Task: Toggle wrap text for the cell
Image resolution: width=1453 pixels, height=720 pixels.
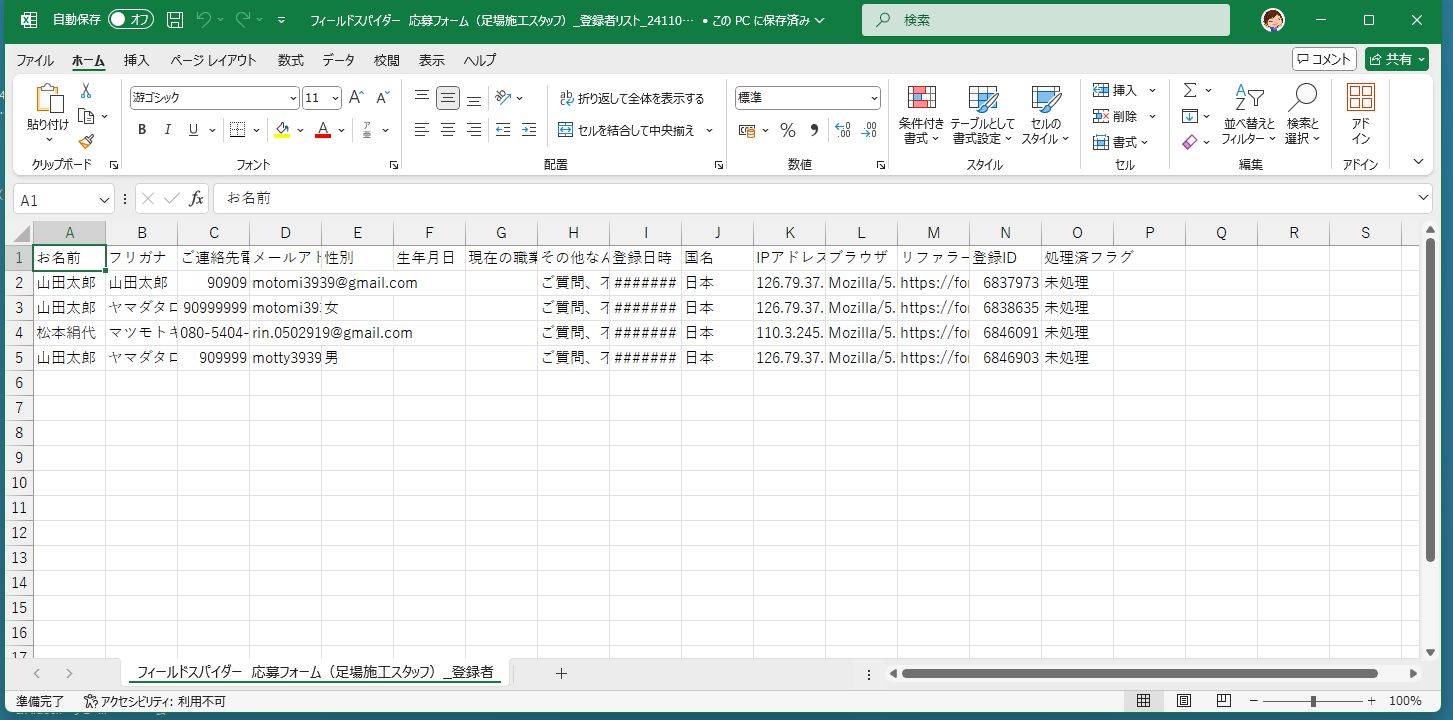Action: tap(631, 98)
